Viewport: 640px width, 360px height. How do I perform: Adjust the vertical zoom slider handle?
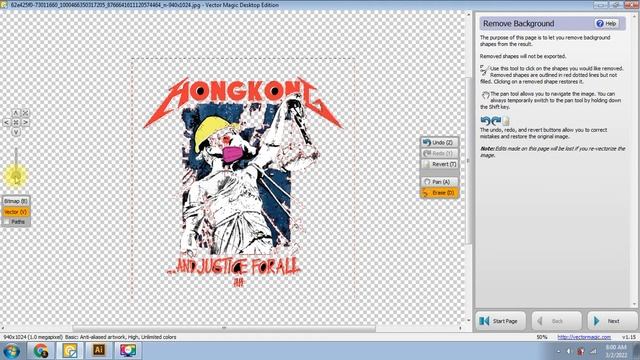click(x=16, y=176)
